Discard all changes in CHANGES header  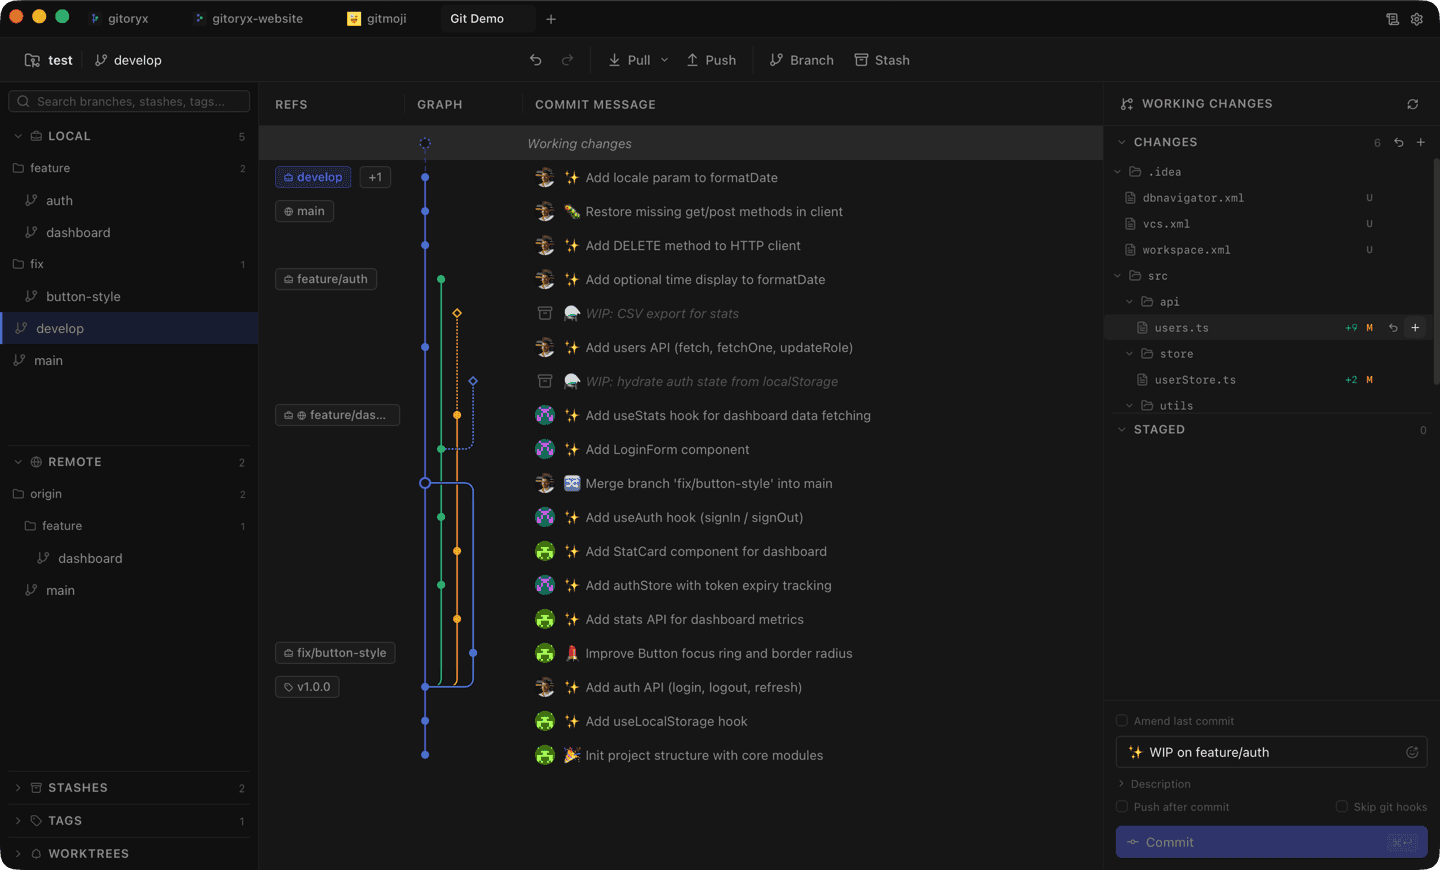1399,142
